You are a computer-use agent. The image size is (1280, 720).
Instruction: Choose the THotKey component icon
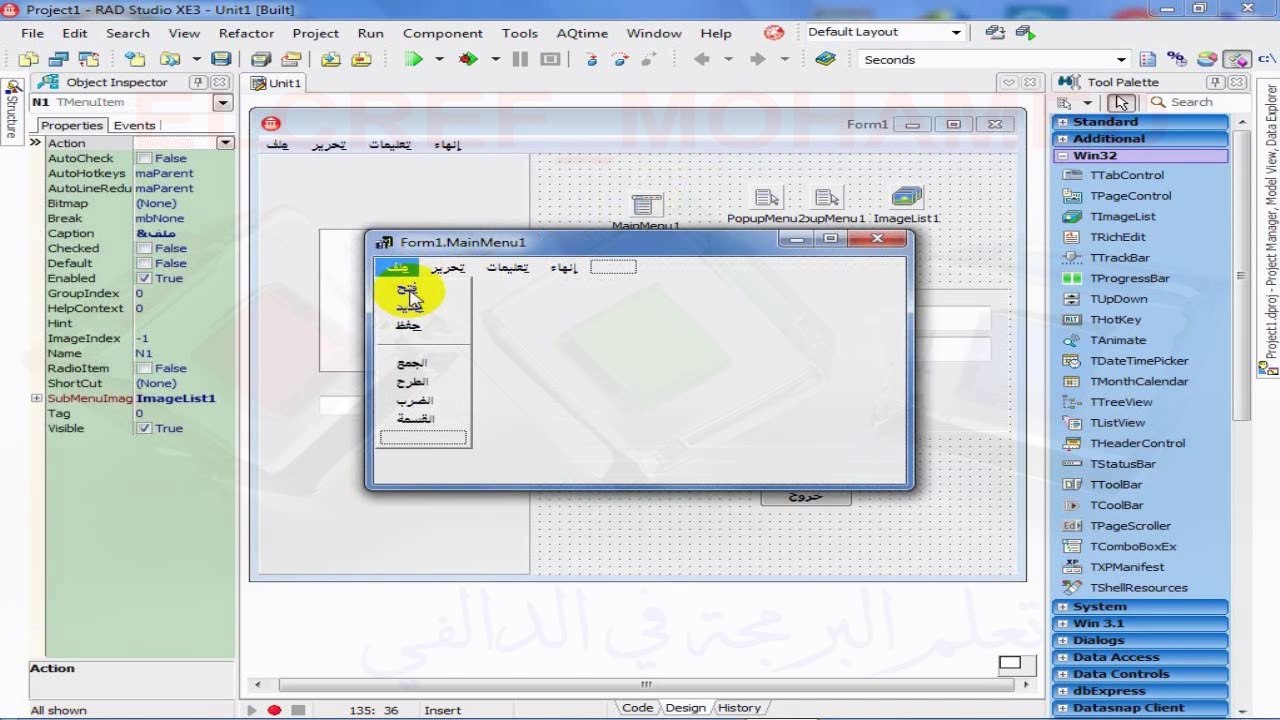(1072, 320)
